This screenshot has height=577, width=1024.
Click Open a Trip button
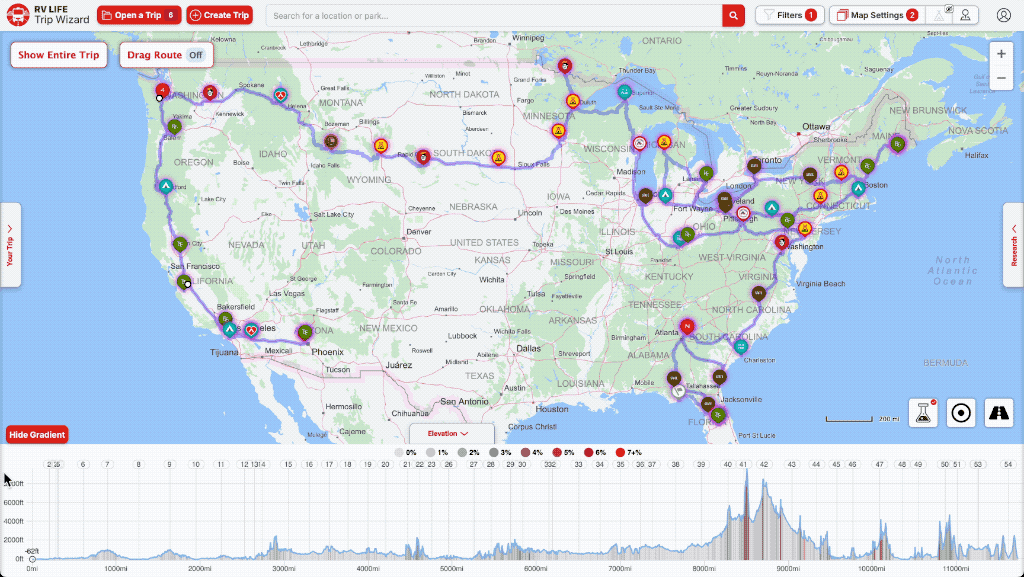(139, 15)
